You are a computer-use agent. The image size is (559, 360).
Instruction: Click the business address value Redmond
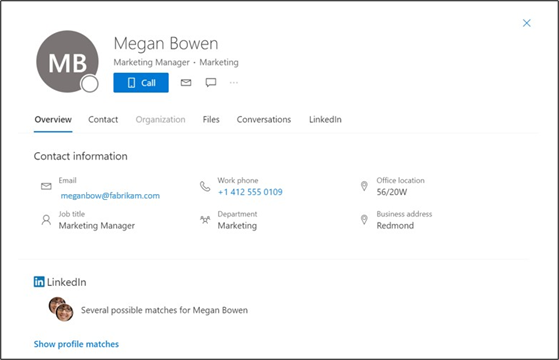click(x=395, y=226)
